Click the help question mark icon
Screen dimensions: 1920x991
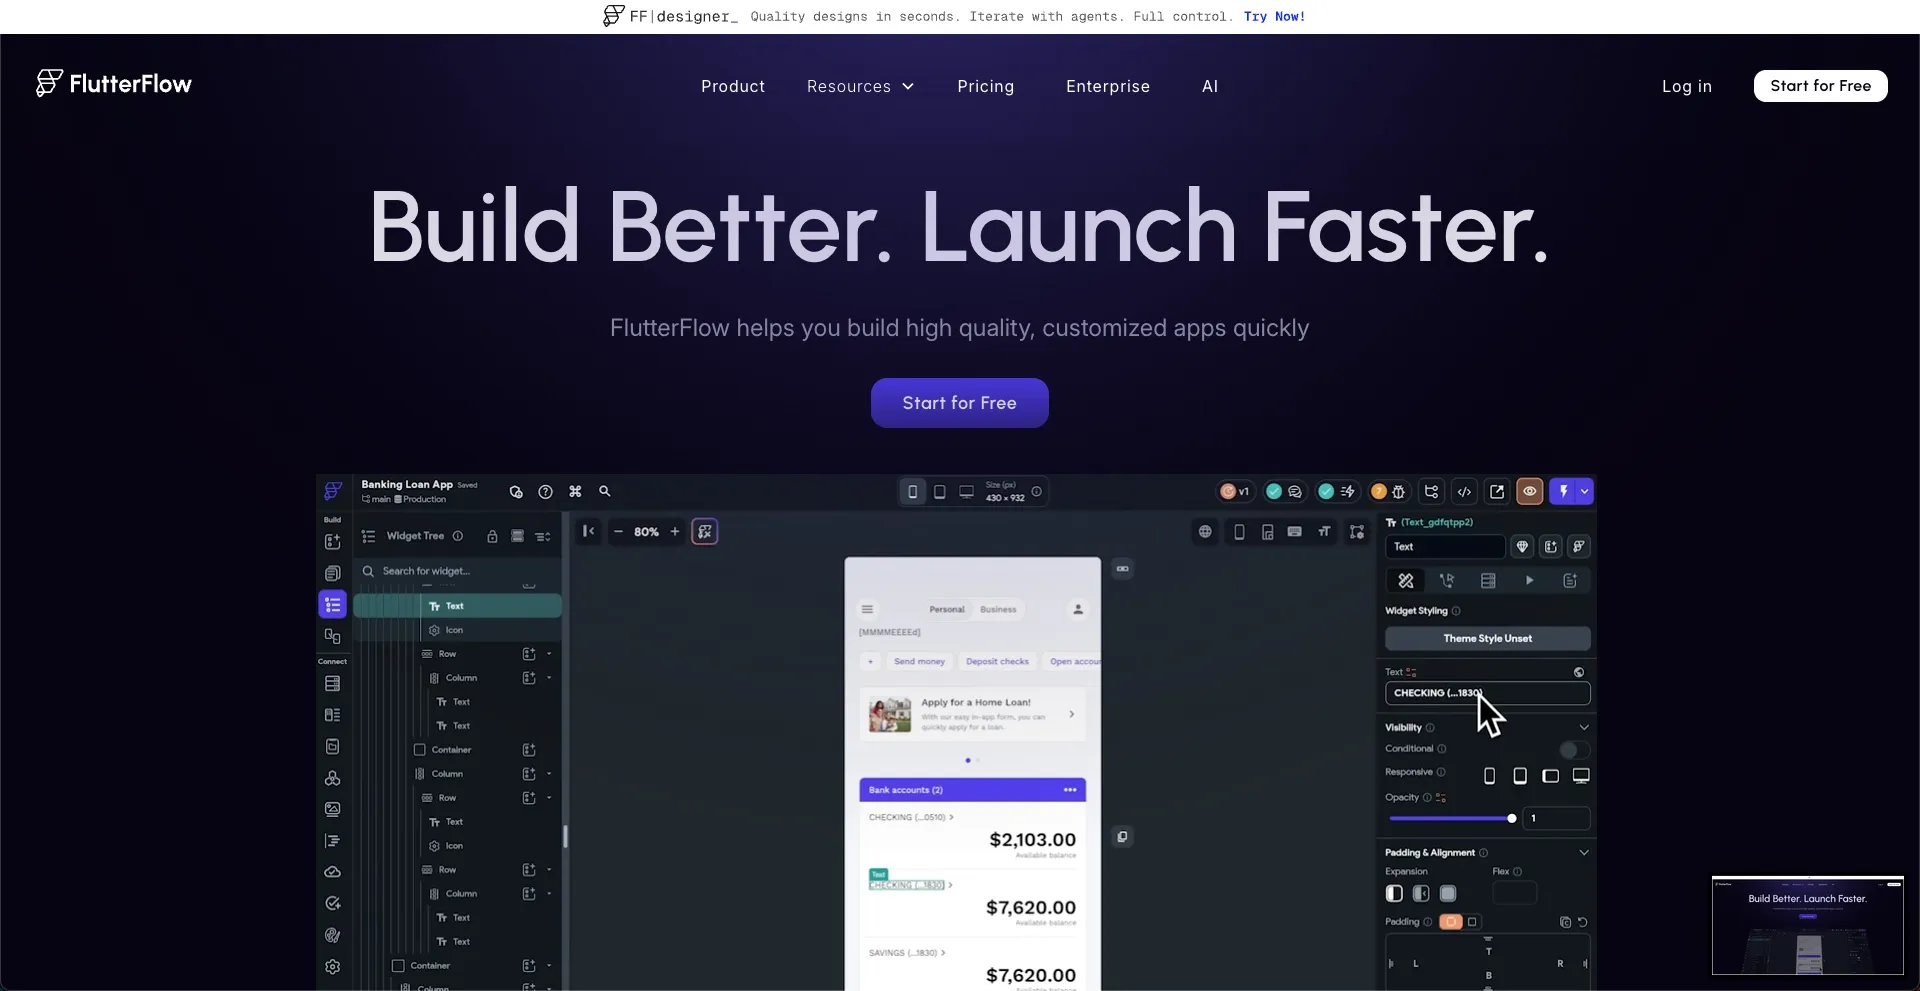point(545,491)
